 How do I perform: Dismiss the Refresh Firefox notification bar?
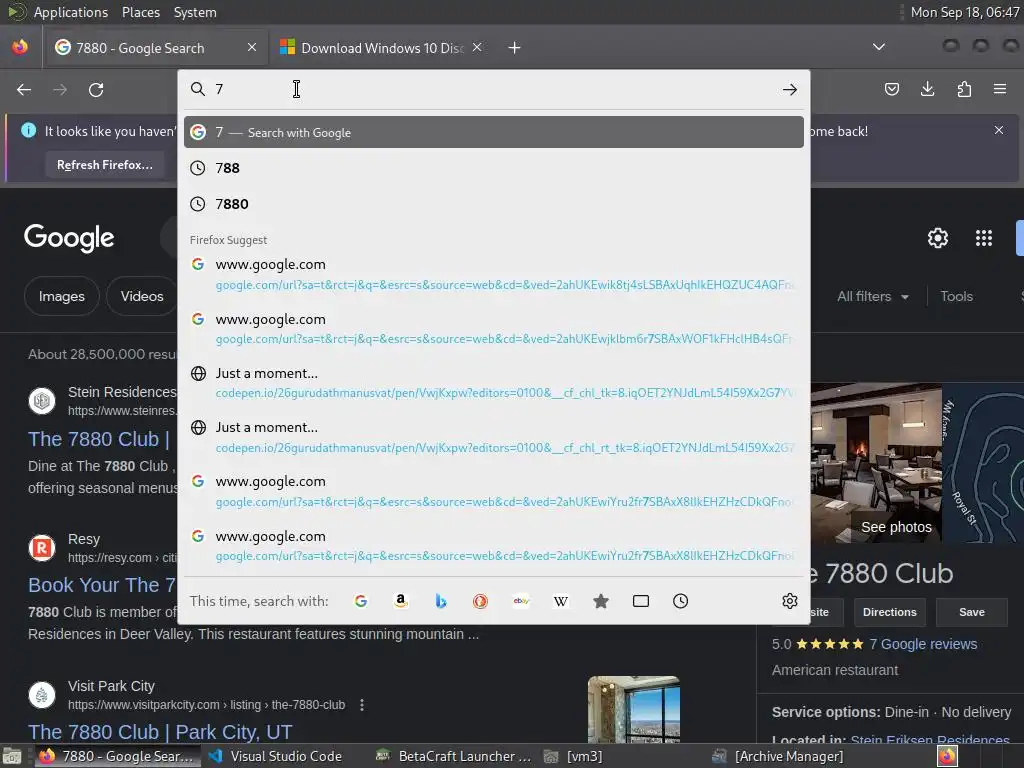coord(999,130)
